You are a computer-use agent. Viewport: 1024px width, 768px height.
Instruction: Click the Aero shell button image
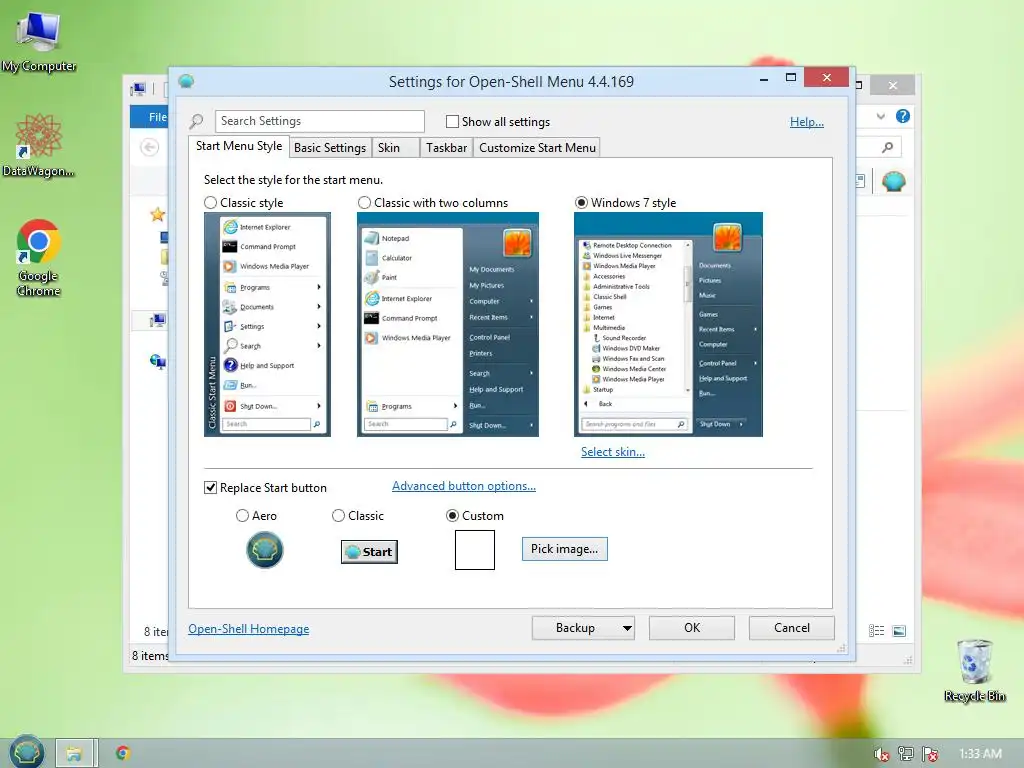coord(264,549)
